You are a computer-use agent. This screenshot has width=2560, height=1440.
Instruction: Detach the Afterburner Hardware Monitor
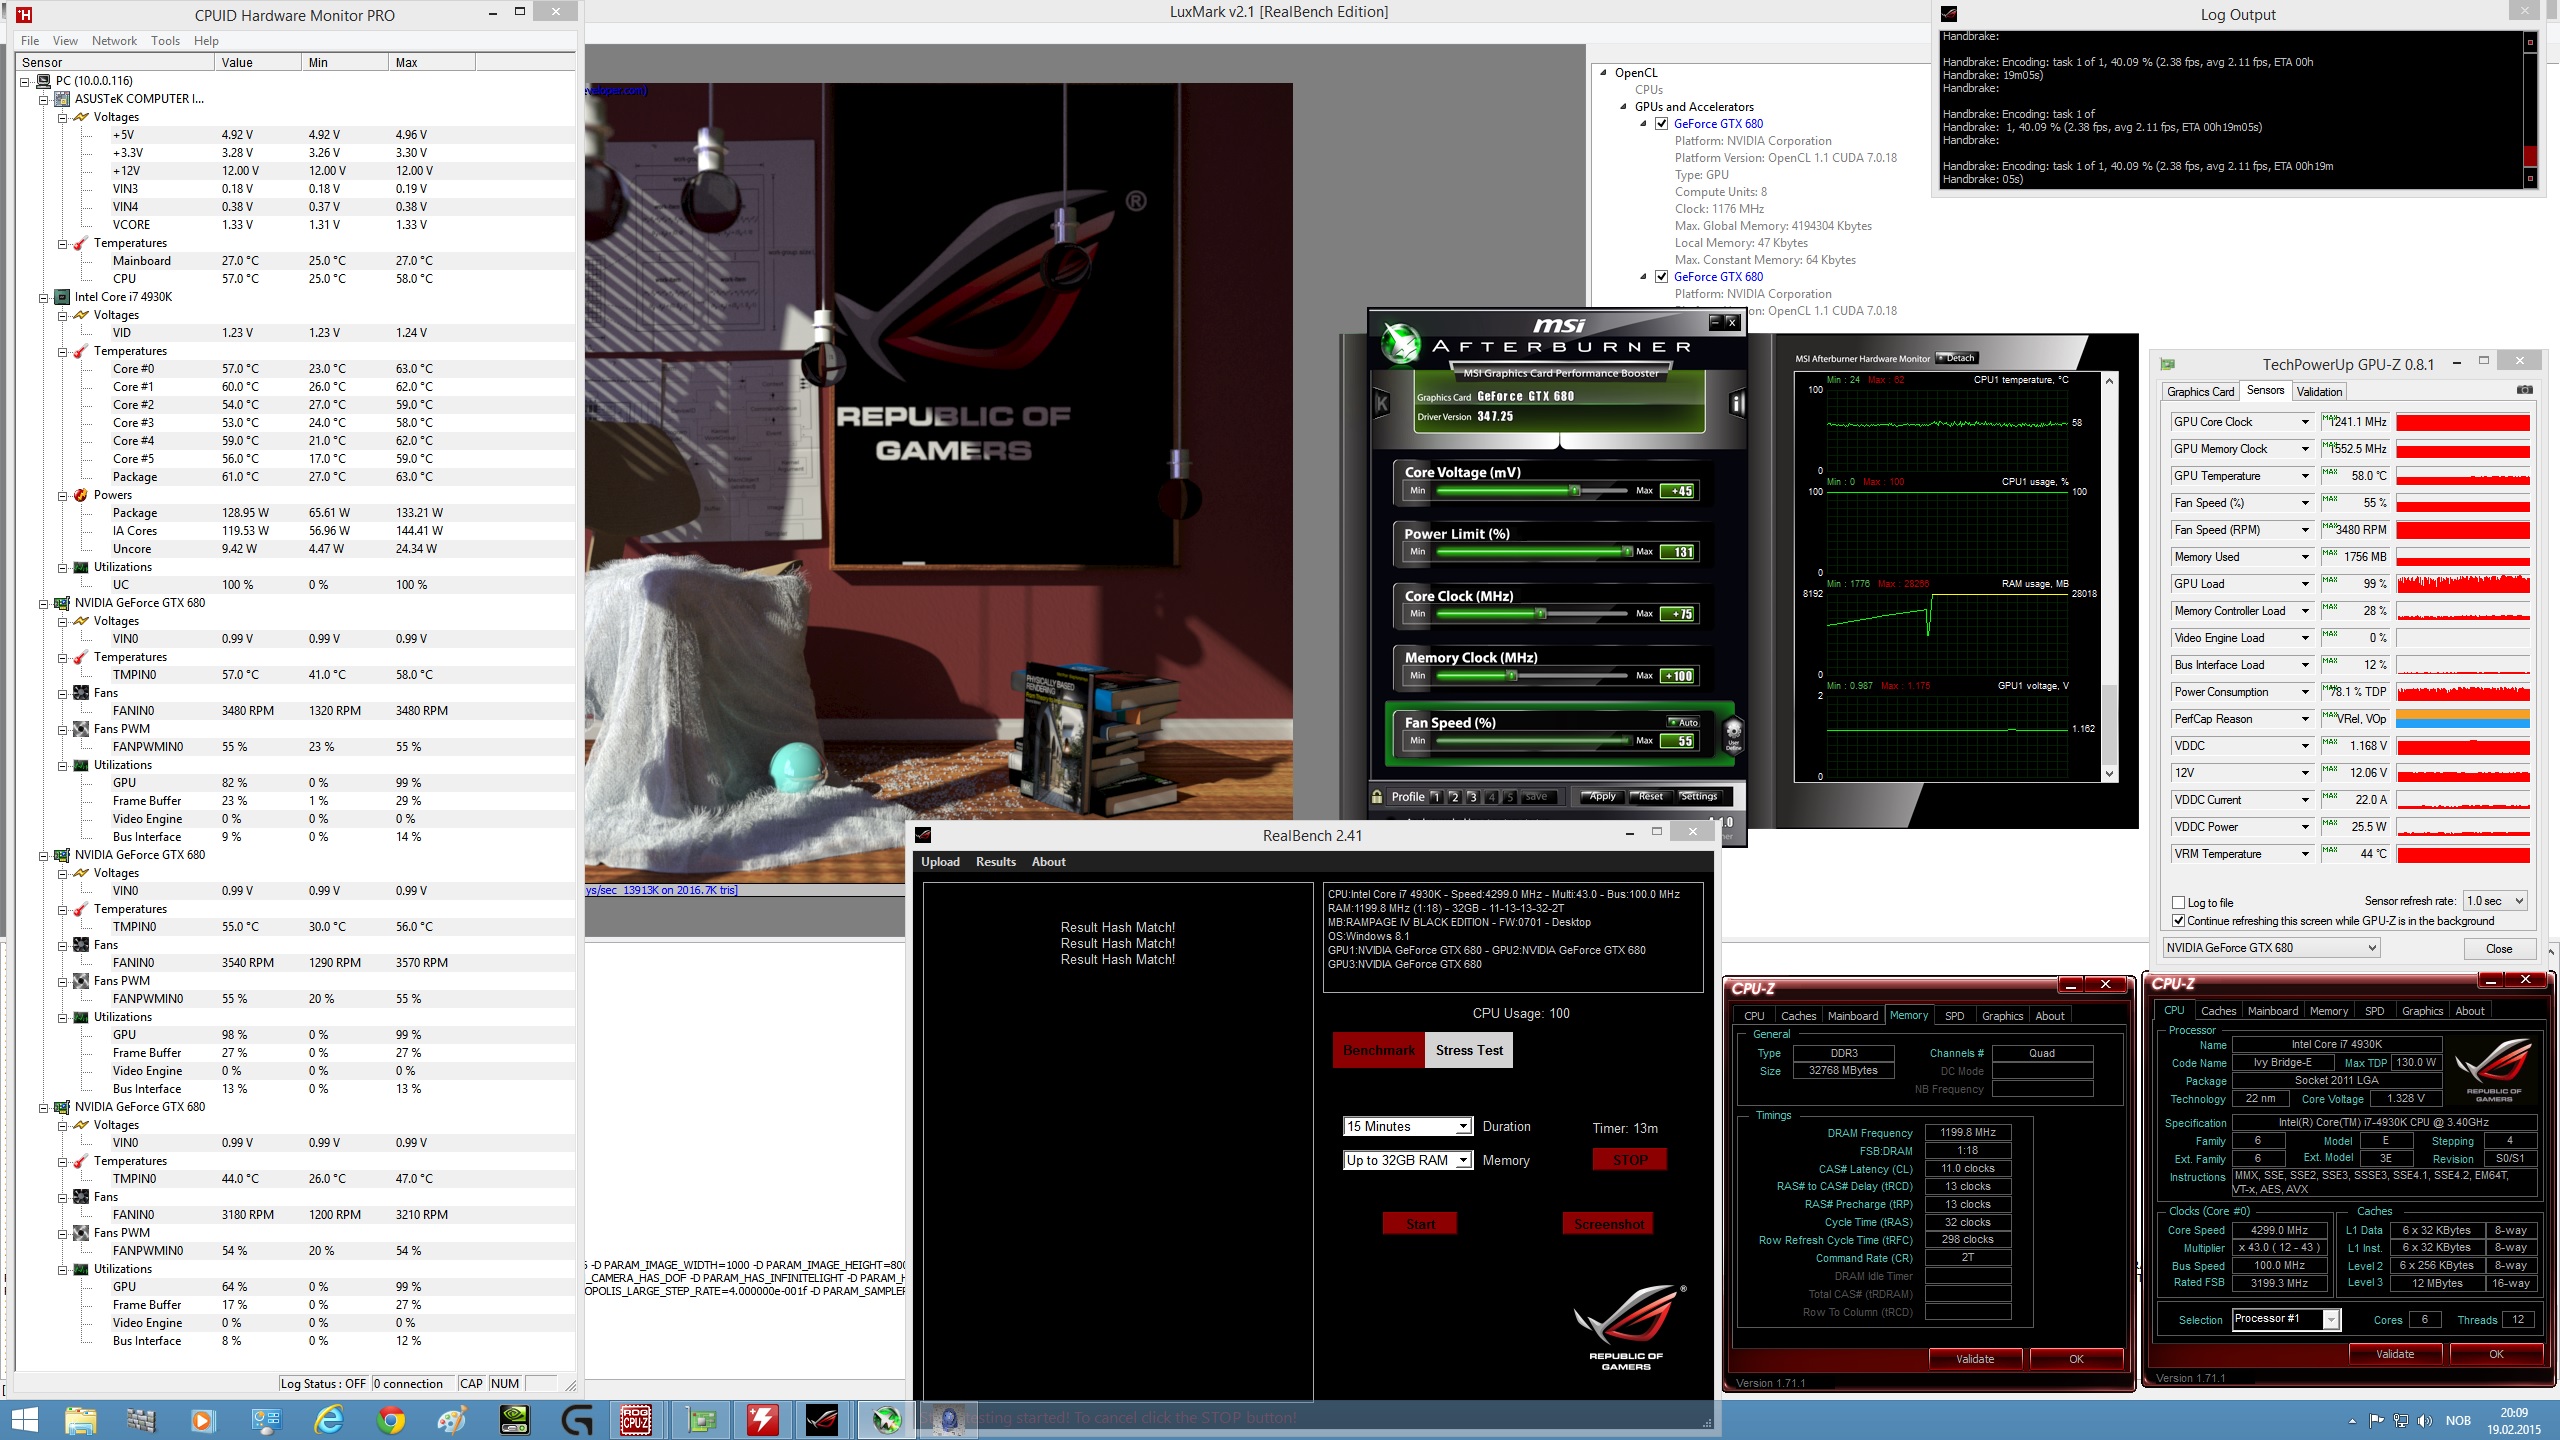[1957, 358]
